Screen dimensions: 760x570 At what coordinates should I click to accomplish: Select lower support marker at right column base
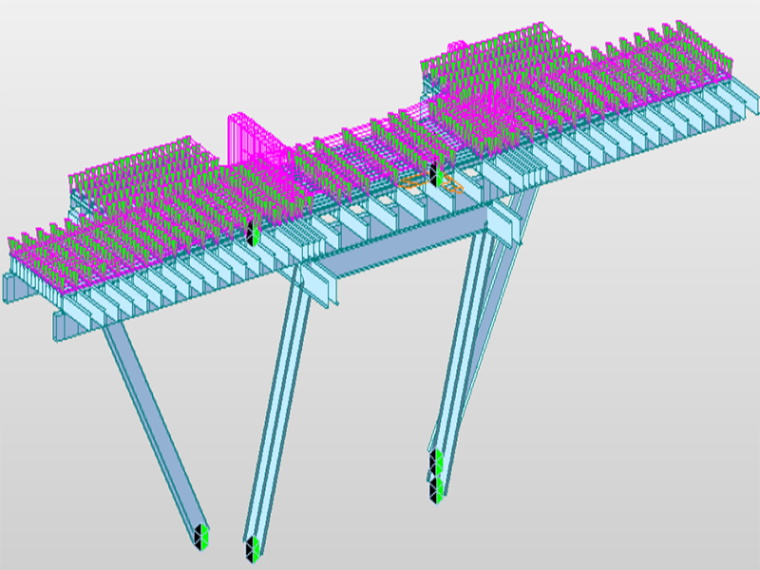pyautogui.click(x=437, y=488)
